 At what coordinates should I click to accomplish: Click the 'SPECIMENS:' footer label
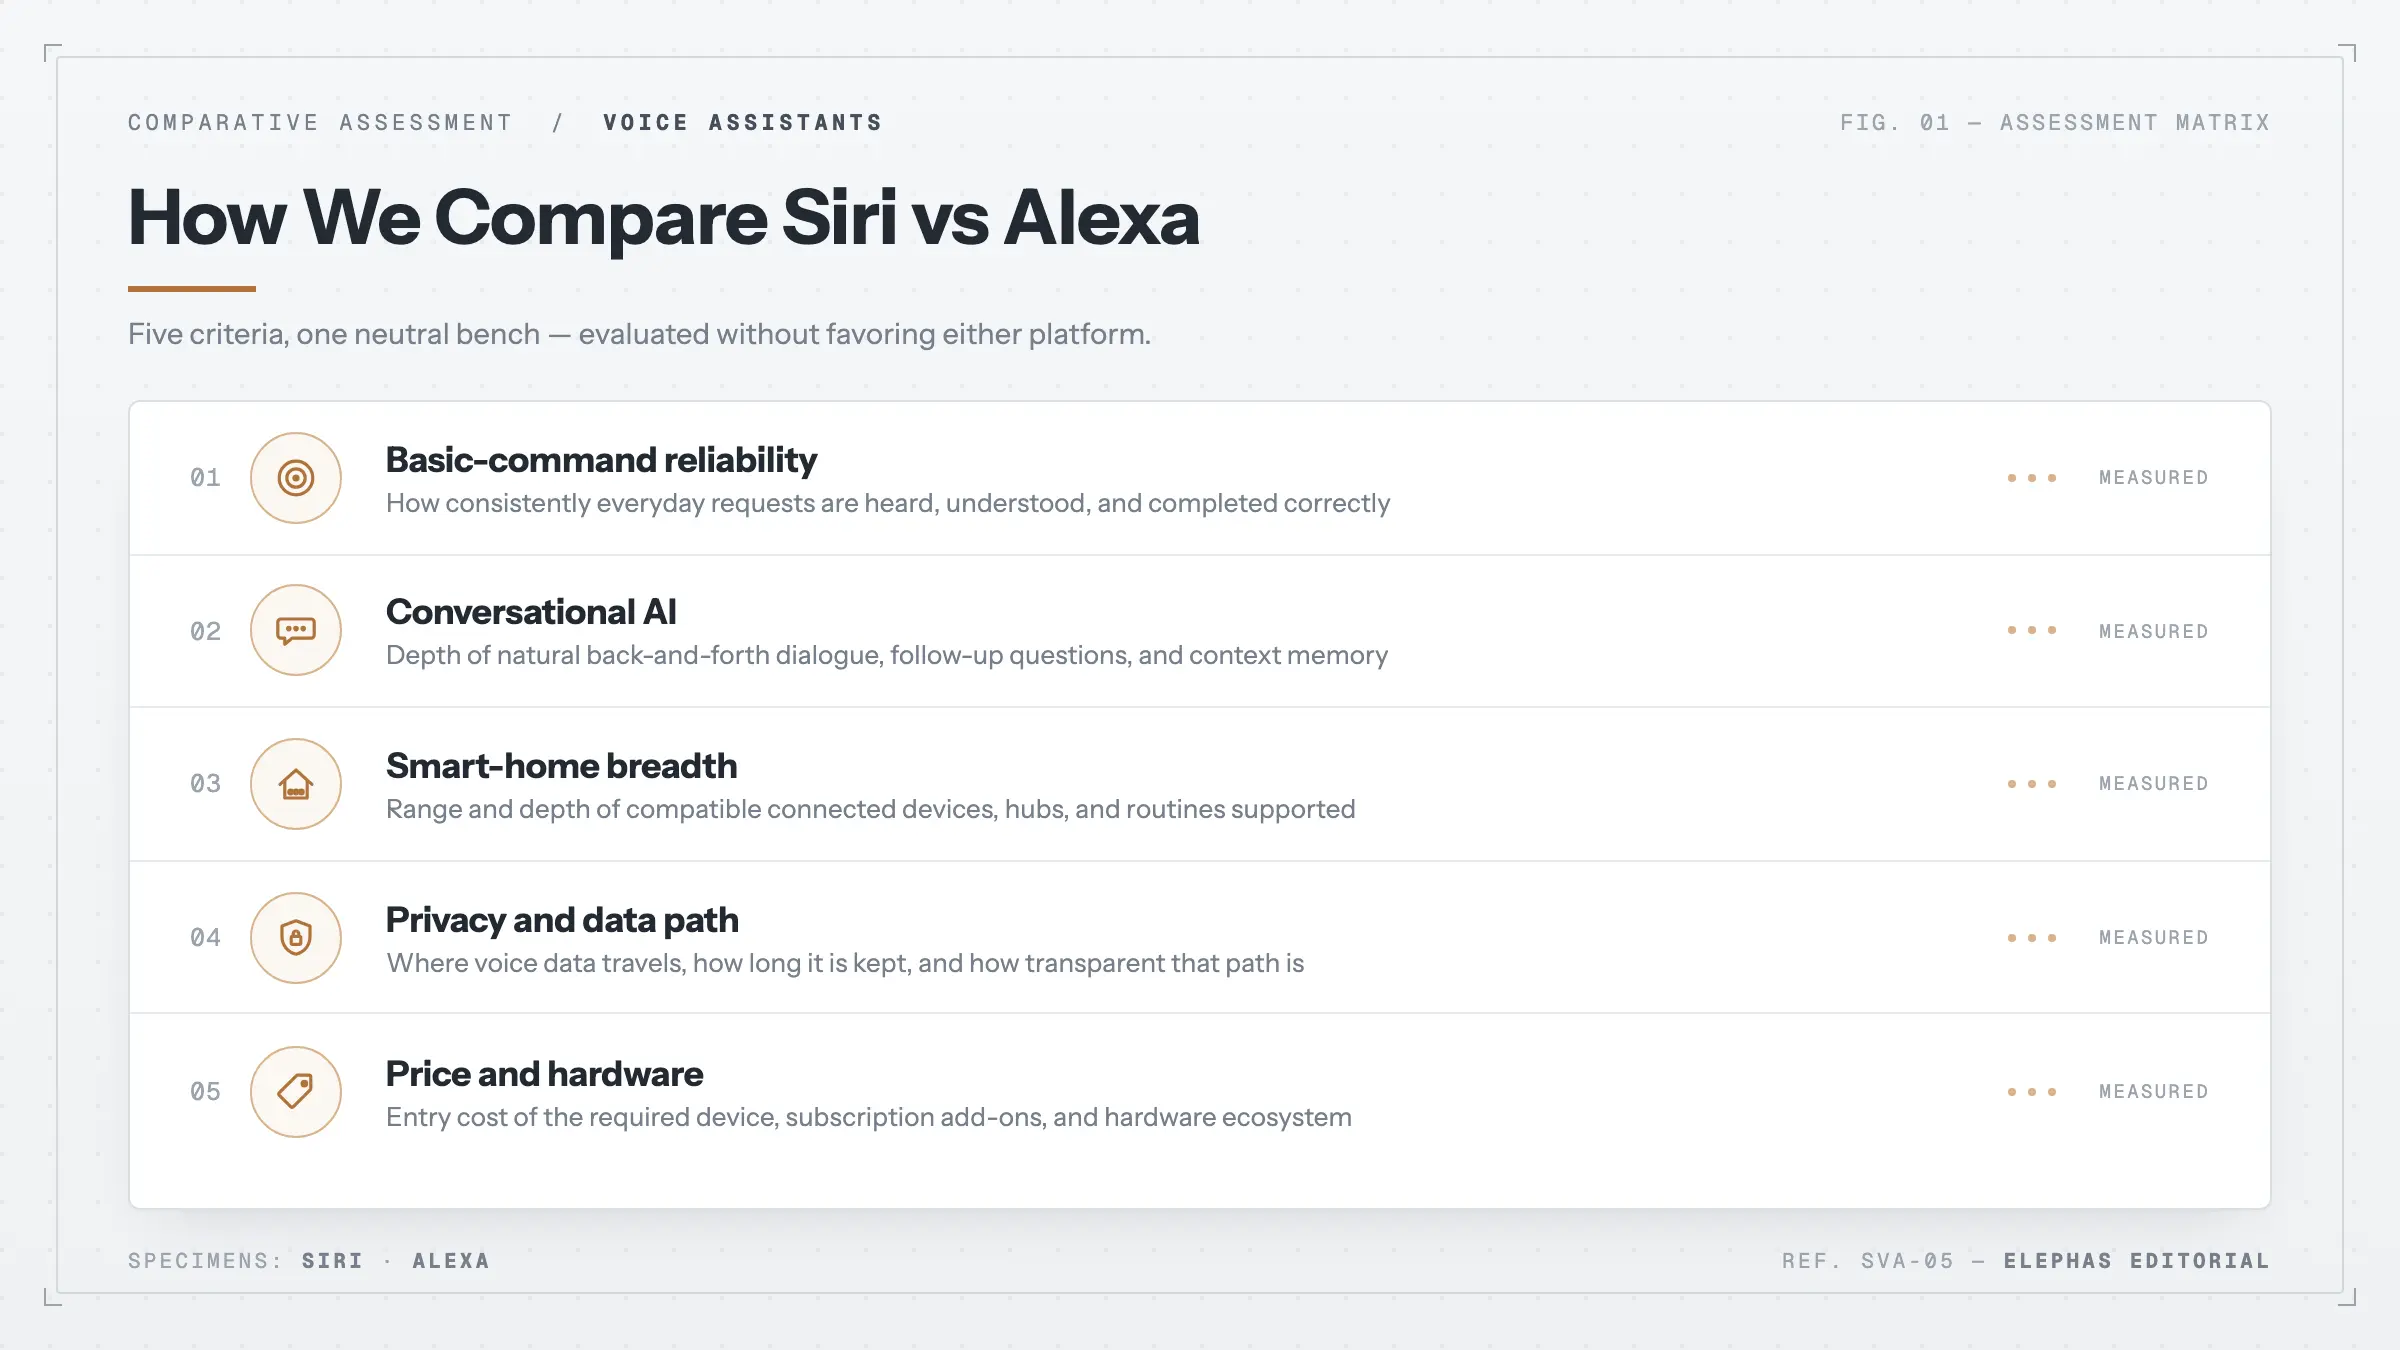(x=205, y=1261)
